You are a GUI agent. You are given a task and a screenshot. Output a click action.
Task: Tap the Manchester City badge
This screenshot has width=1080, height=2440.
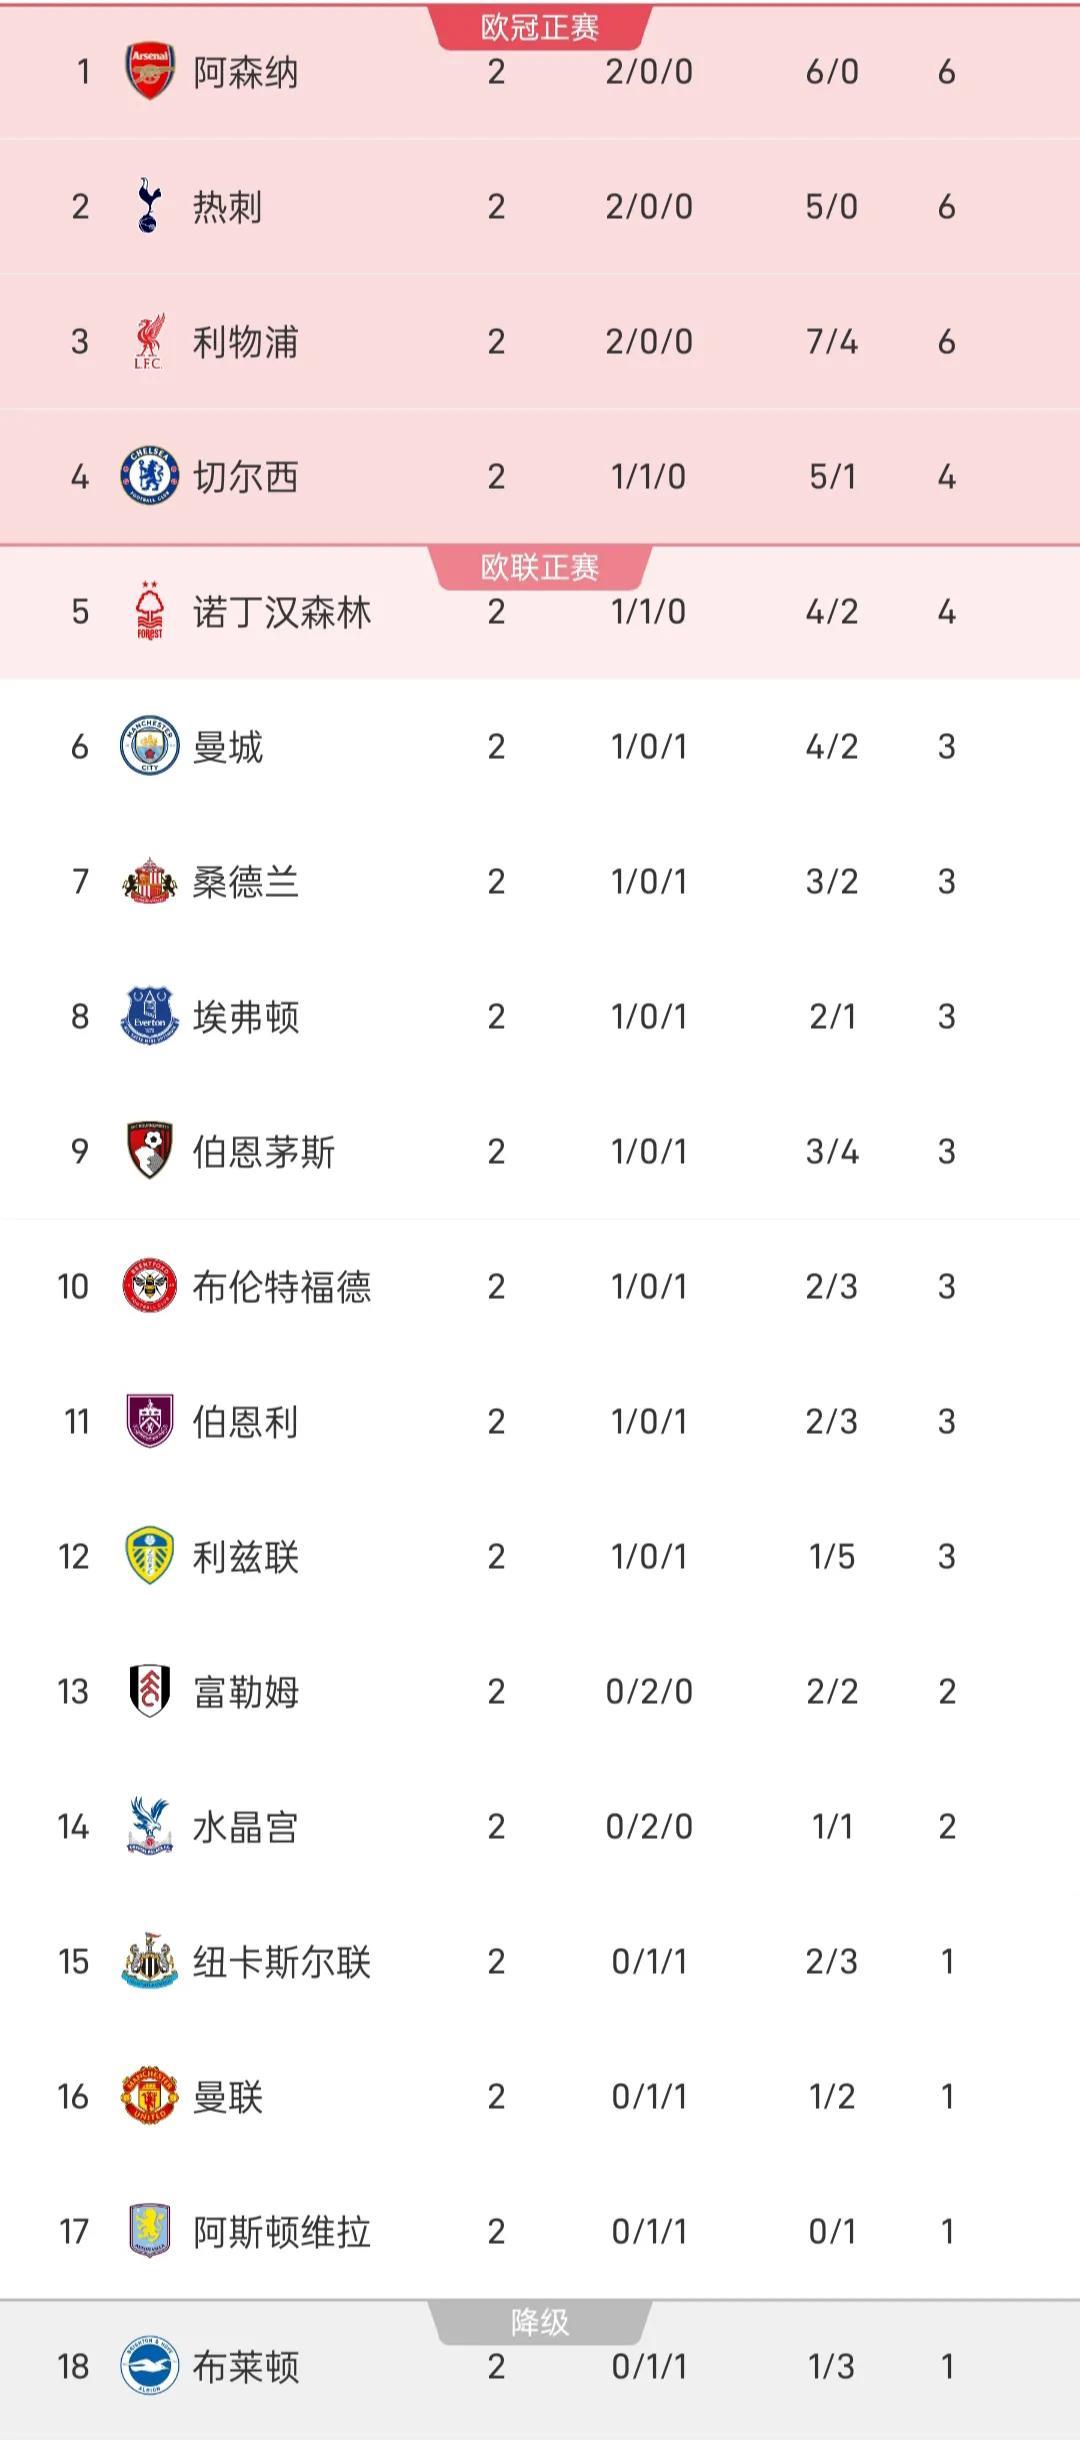tap(149, 746)
